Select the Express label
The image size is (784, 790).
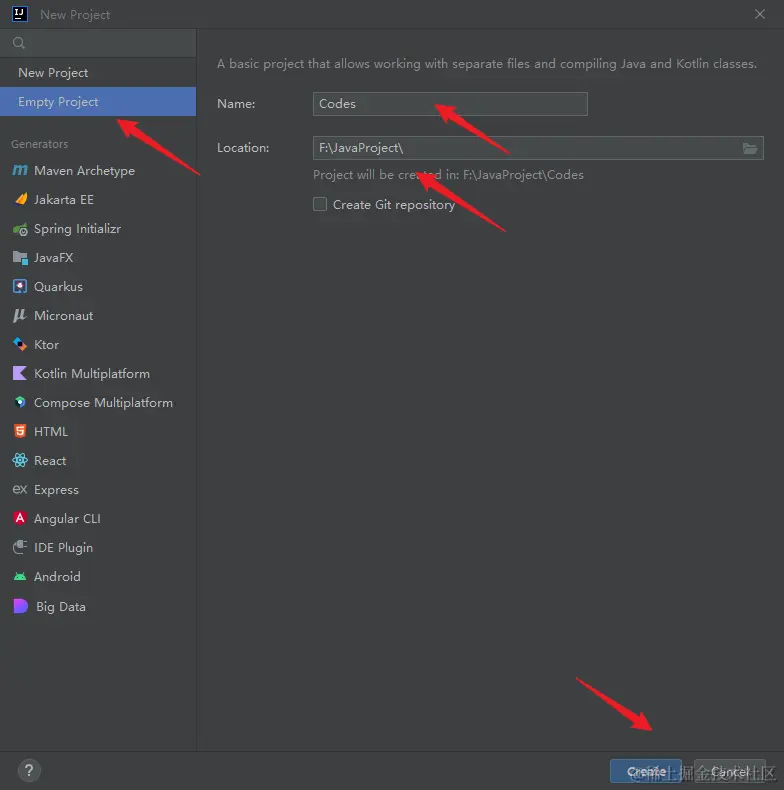coord(56,490)
